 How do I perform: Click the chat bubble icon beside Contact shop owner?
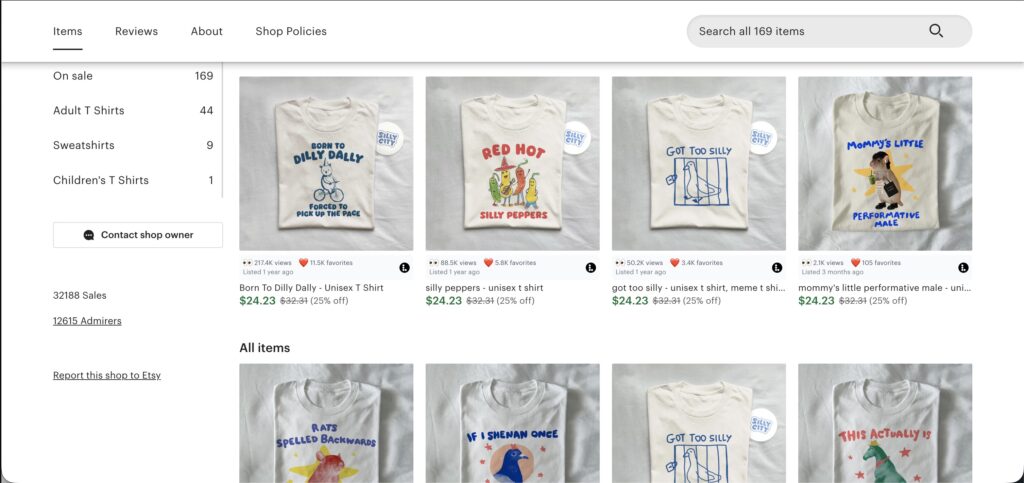click(89, 235)
